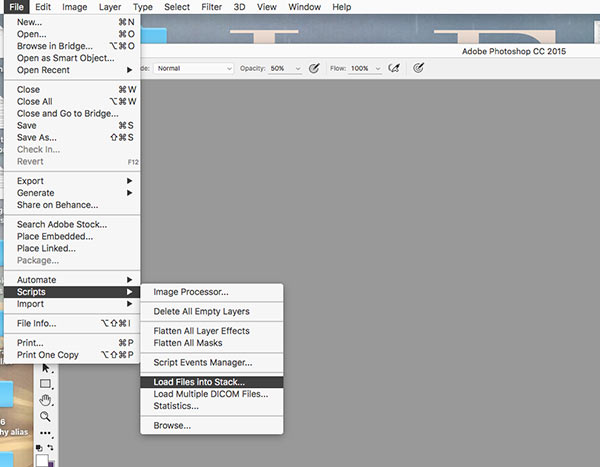The height and width of the screenshot is (467, 600).
Task: Select the Zoom magnifier tool
Action: (x=45, y=416)
